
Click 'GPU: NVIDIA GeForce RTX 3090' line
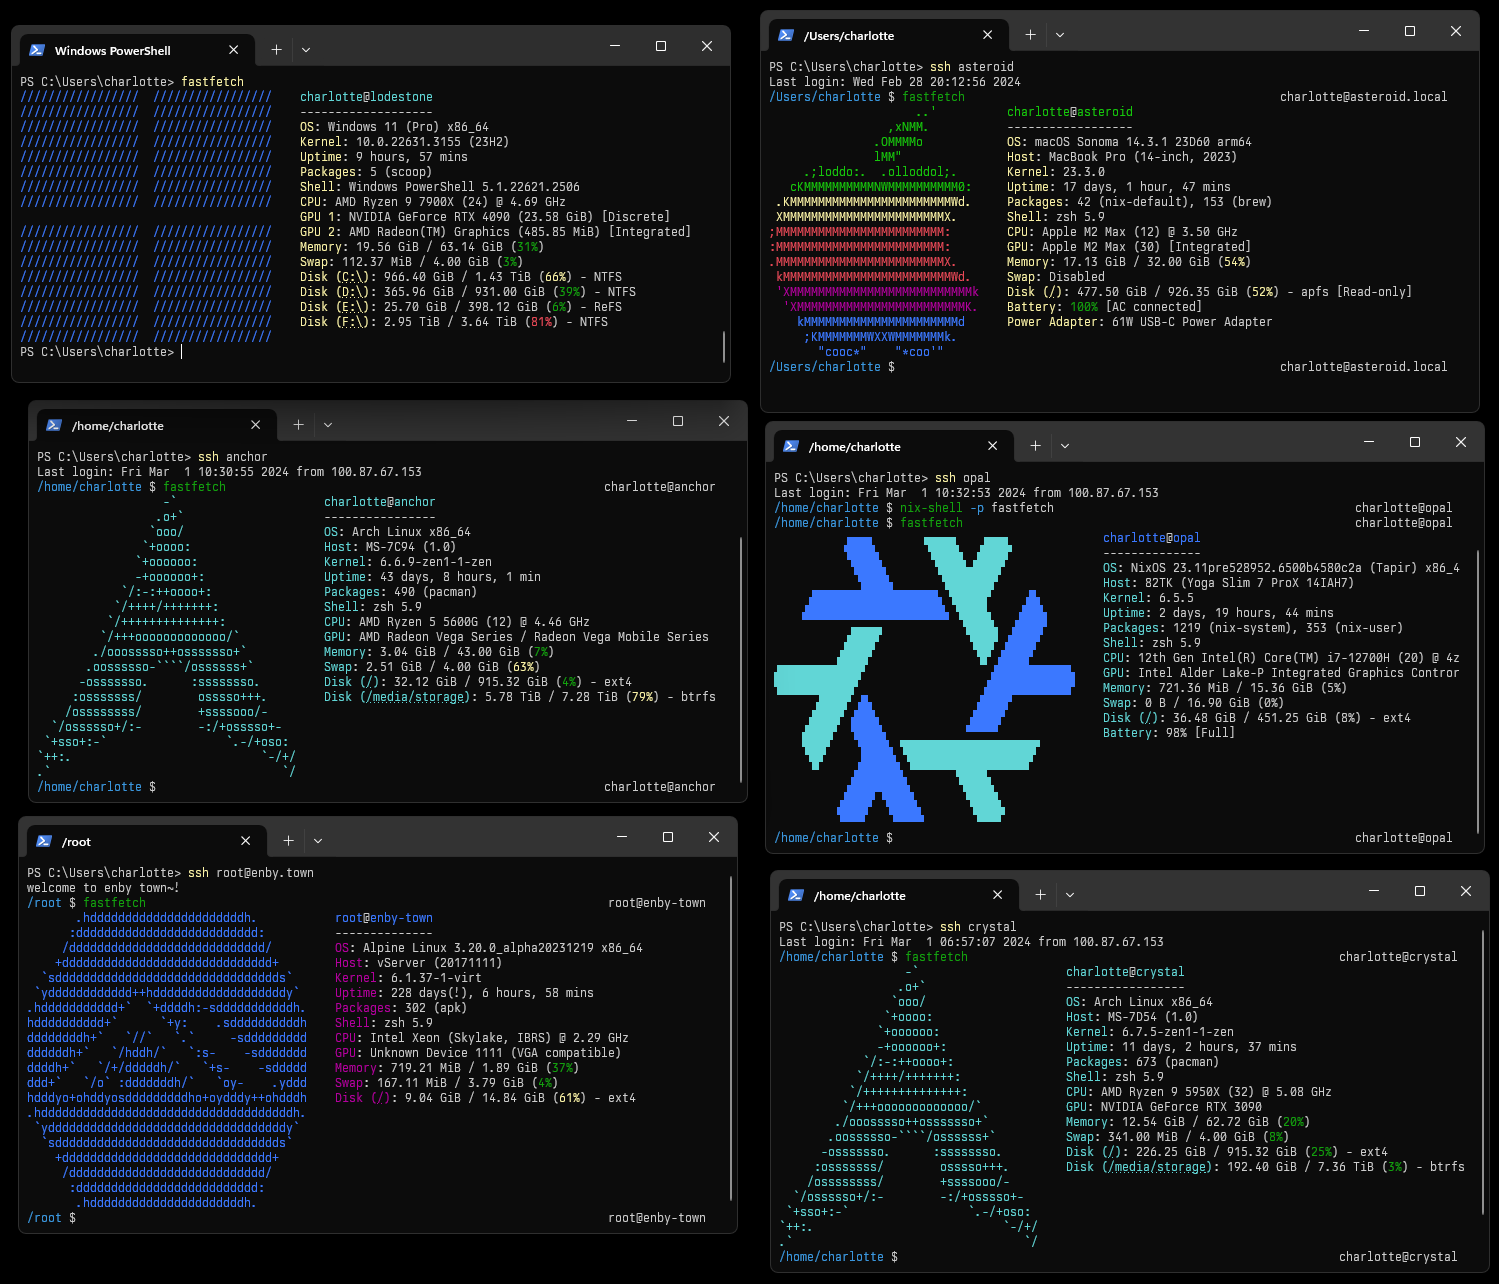coord(1164,1107)
